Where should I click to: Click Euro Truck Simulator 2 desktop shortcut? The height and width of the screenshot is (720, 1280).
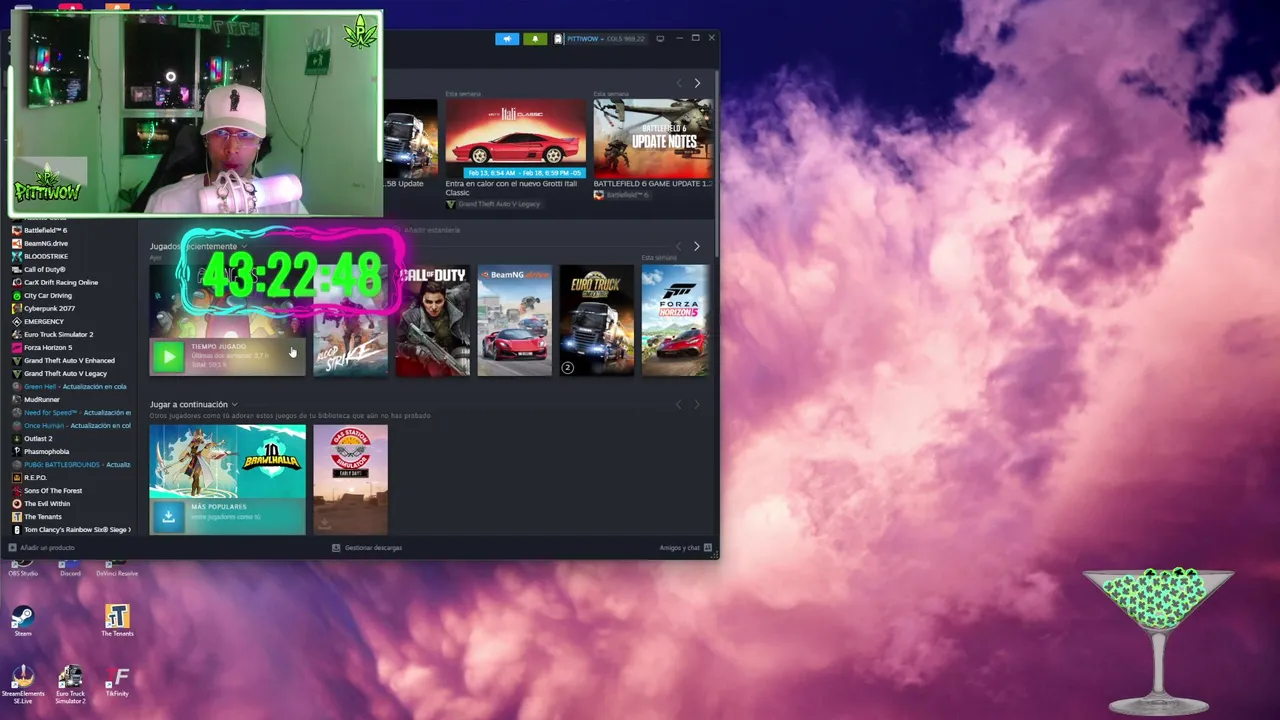pyautogui.click(x=70, y=685)
